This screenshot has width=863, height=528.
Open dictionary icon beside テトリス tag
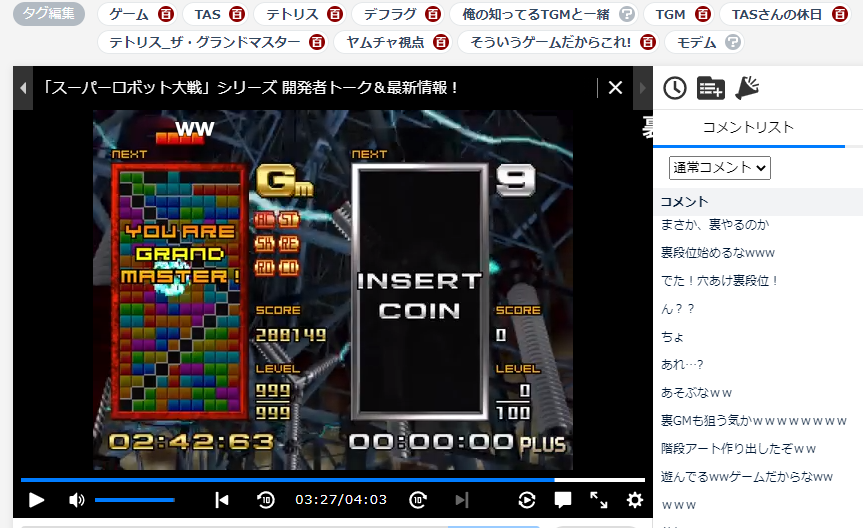335,14
